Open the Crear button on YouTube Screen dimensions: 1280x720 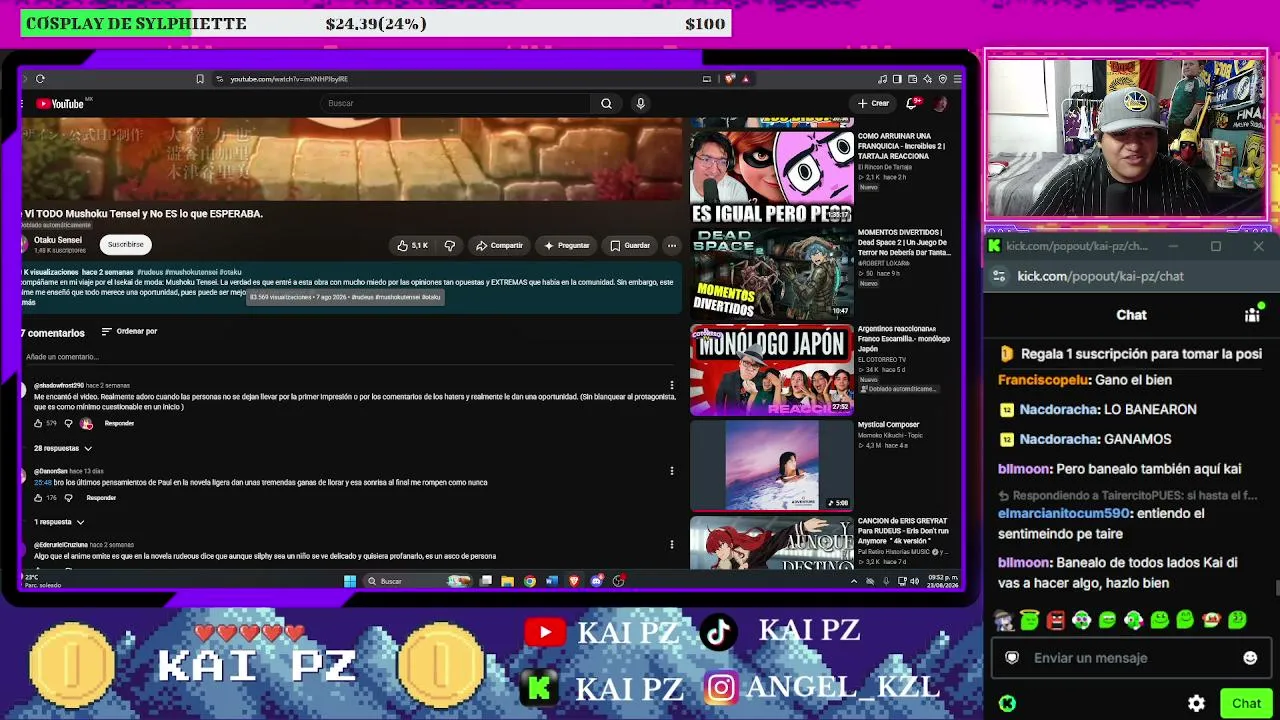(x=873, y=103)
